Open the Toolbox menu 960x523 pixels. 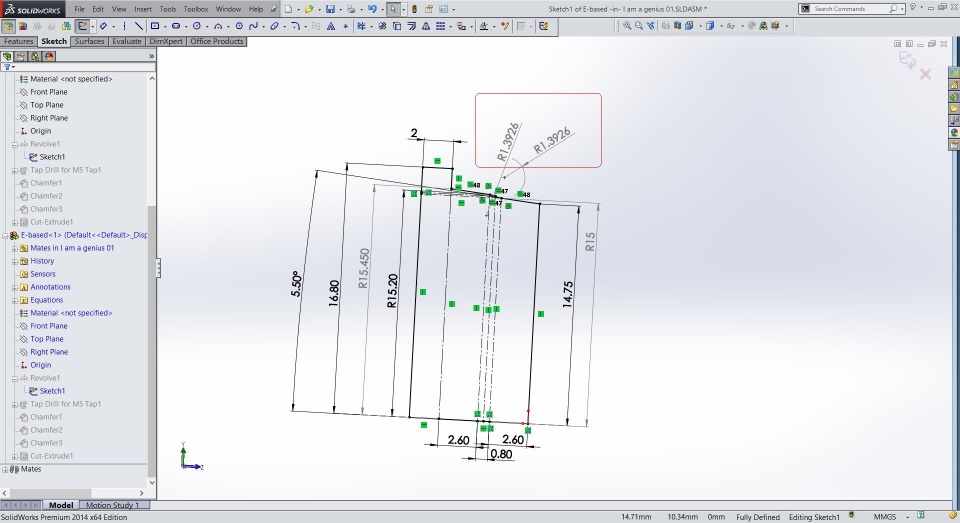click(x=196, y=9)
